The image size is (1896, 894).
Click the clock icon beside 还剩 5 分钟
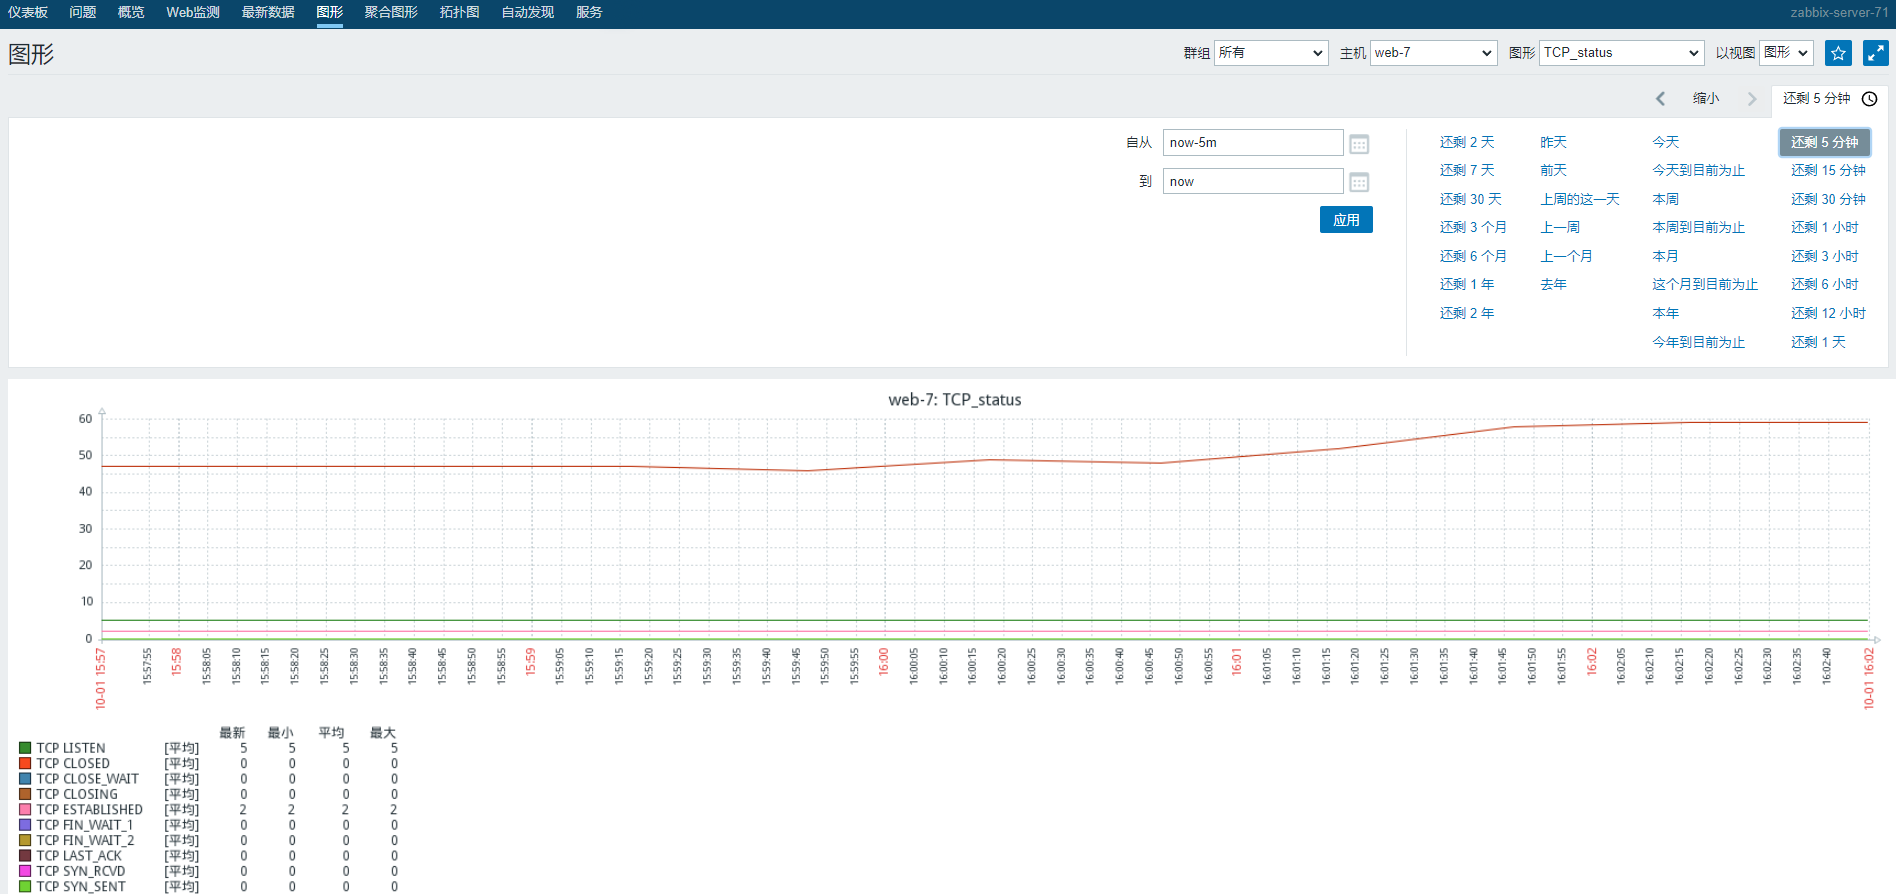tap(1869, 99)
